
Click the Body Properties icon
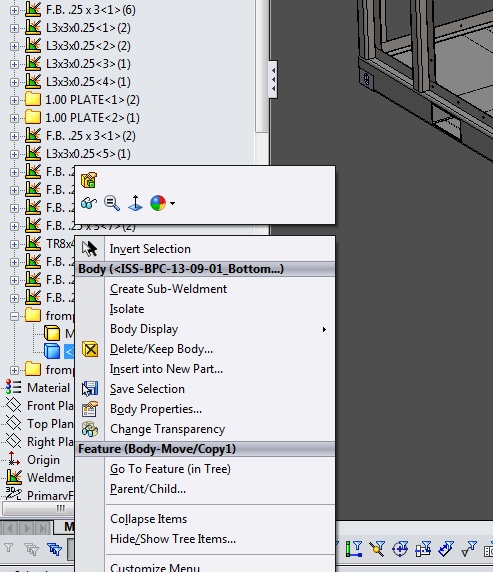[90, 409]
